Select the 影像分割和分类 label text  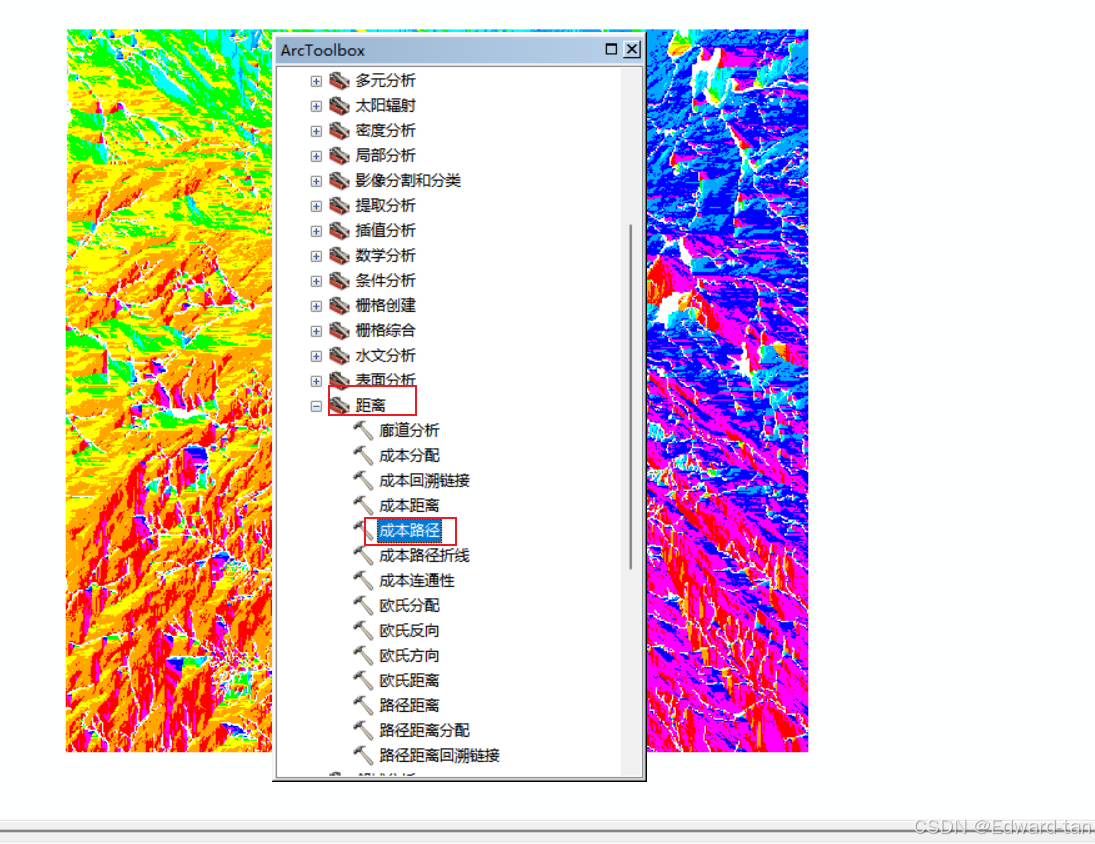pos(408,181)
